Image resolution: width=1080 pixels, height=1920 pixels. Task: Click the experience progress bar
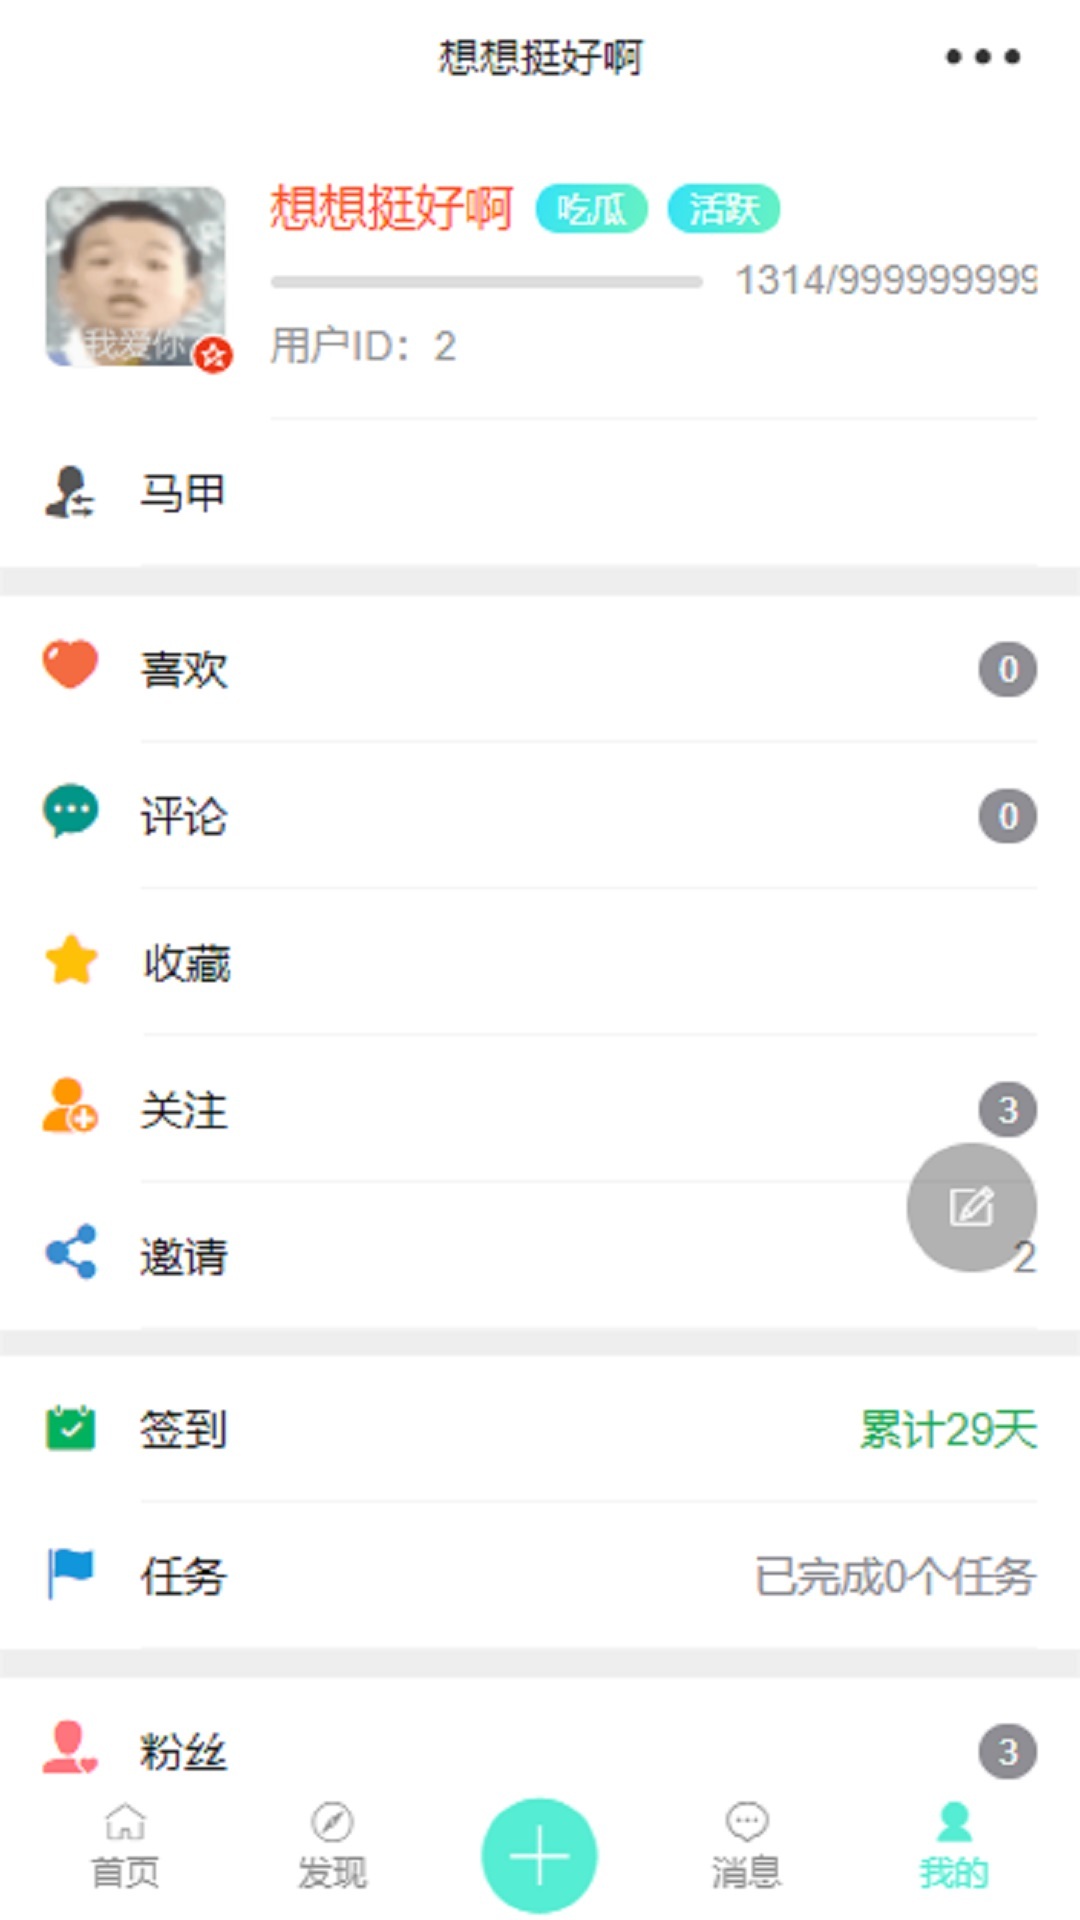click(486, 282)
